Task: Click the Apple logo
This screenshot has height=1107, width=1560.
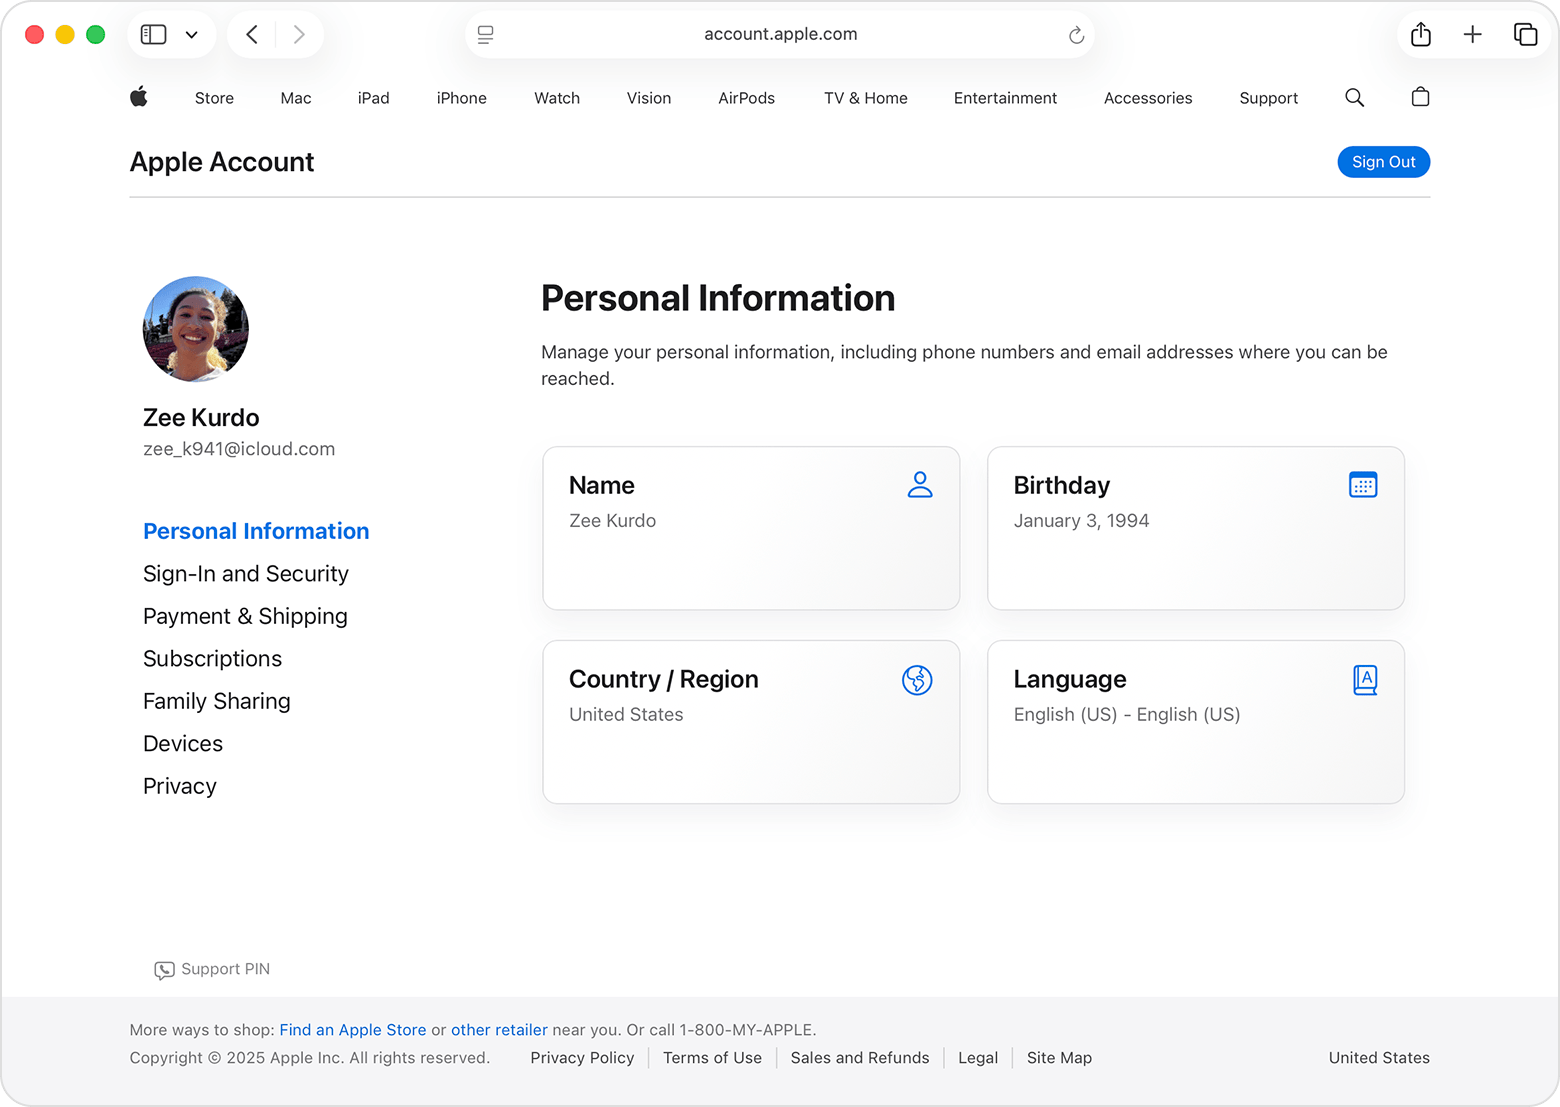Action: click(139, 97)
